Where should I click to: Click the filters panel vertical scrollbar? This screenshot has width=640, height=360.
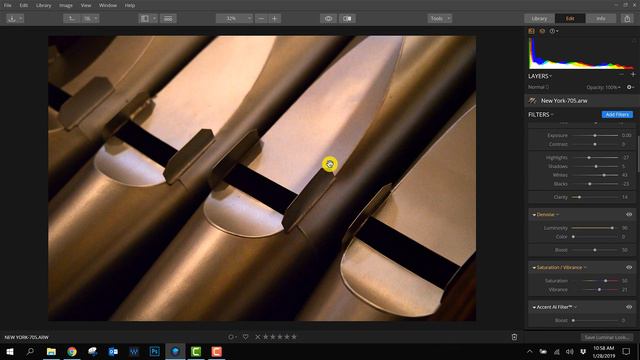[x=638, y=154]
